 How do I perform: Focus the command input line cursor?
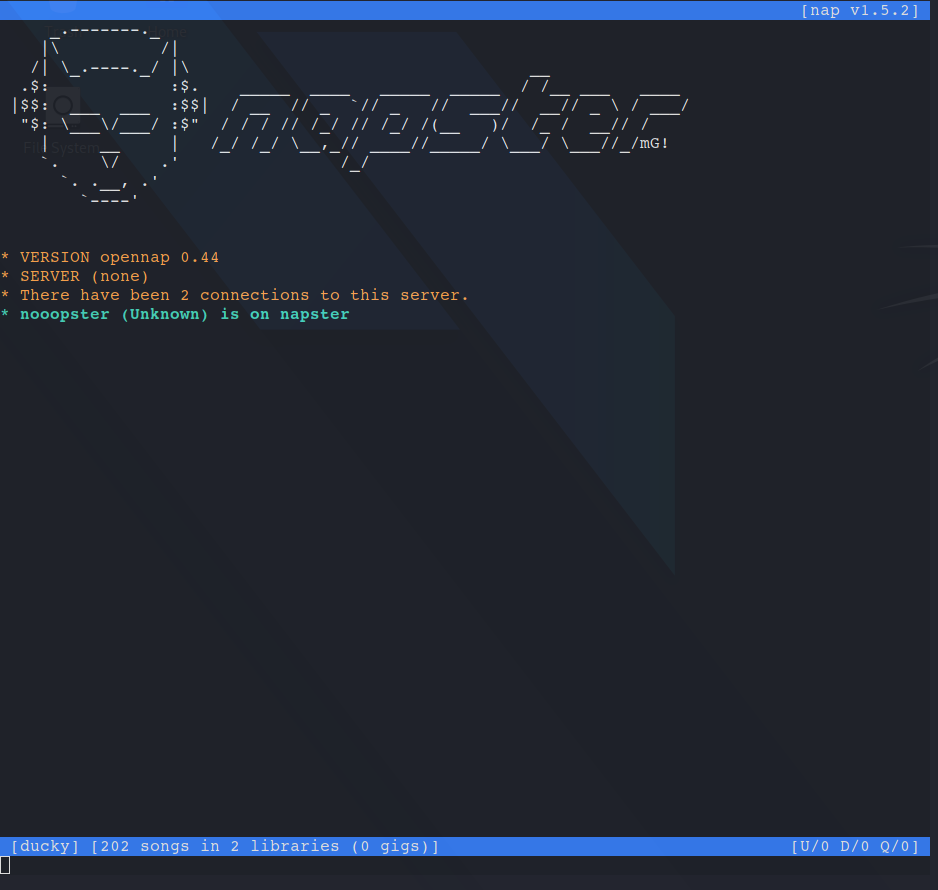point(5,865)
